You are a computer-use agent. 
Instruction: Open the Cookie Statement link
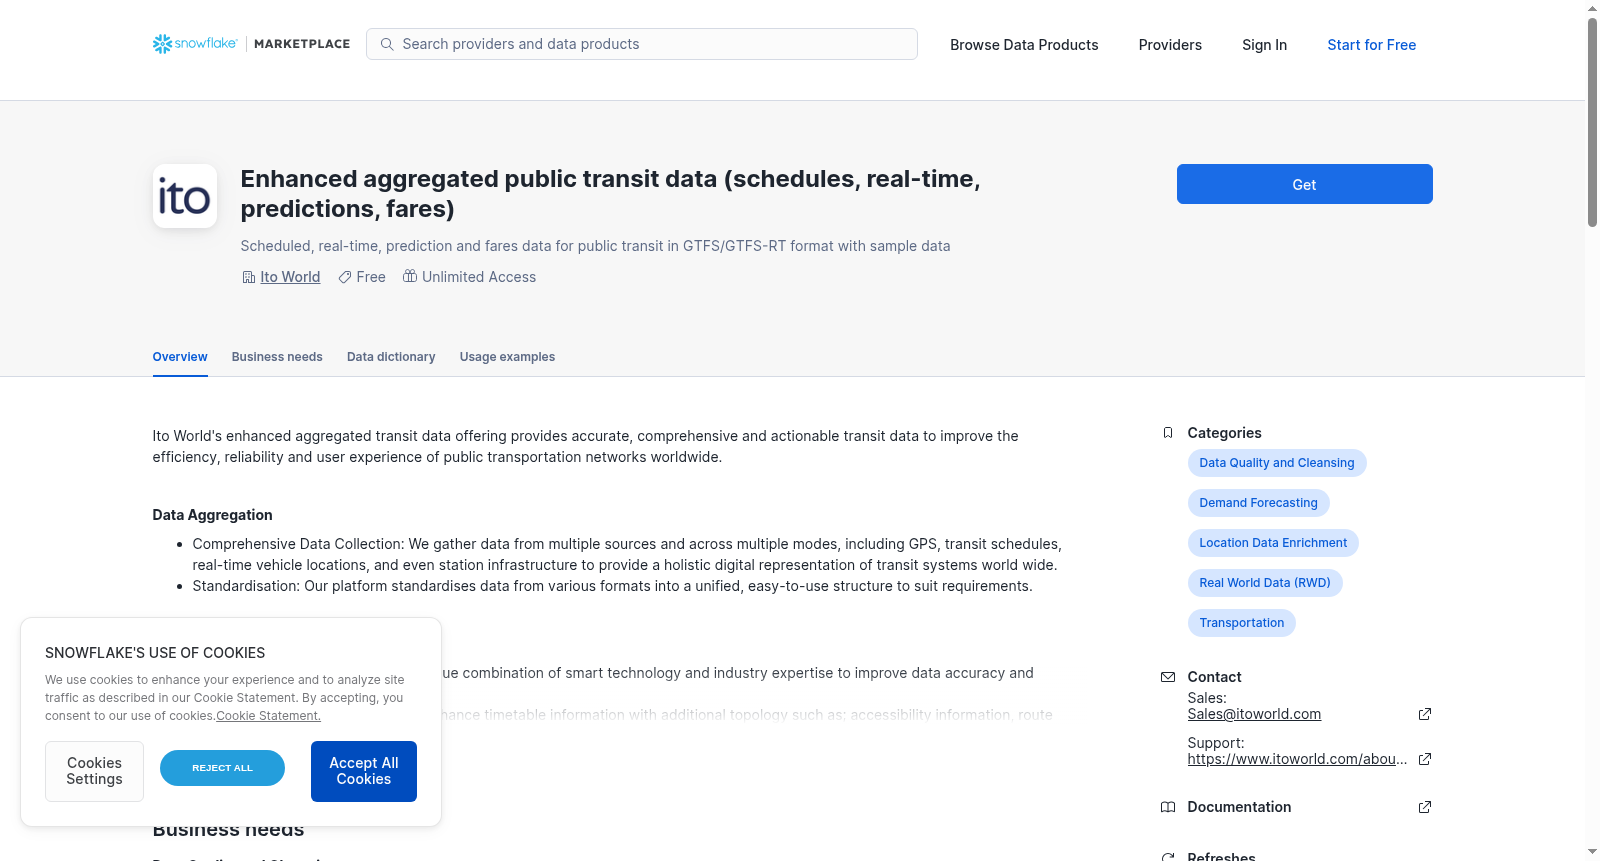point(268,716)
